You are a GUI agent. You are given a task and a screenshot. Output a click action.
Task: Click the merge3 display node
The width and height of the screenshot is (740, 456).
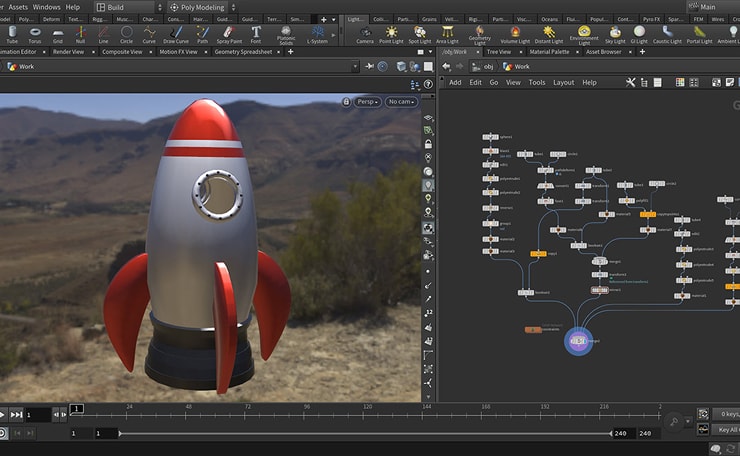(x=578, y=341)
